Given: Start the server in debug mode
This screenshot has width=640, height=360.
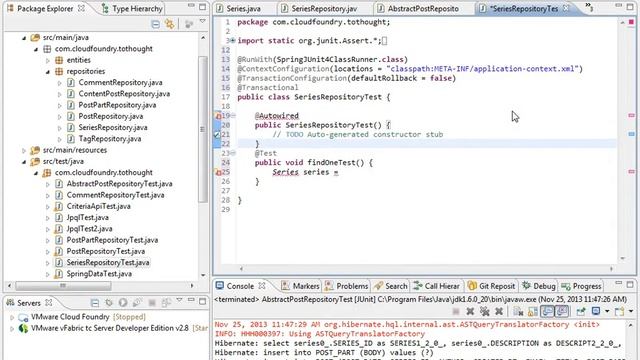Looking at the screenshot, I should click(x=109, y=303).
